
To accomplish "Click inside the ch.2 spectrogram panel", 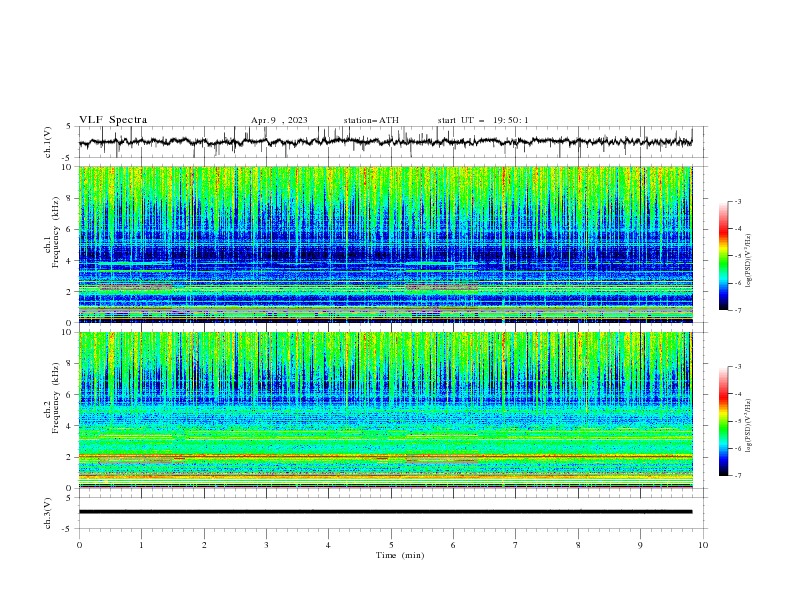I will point(385,410).
